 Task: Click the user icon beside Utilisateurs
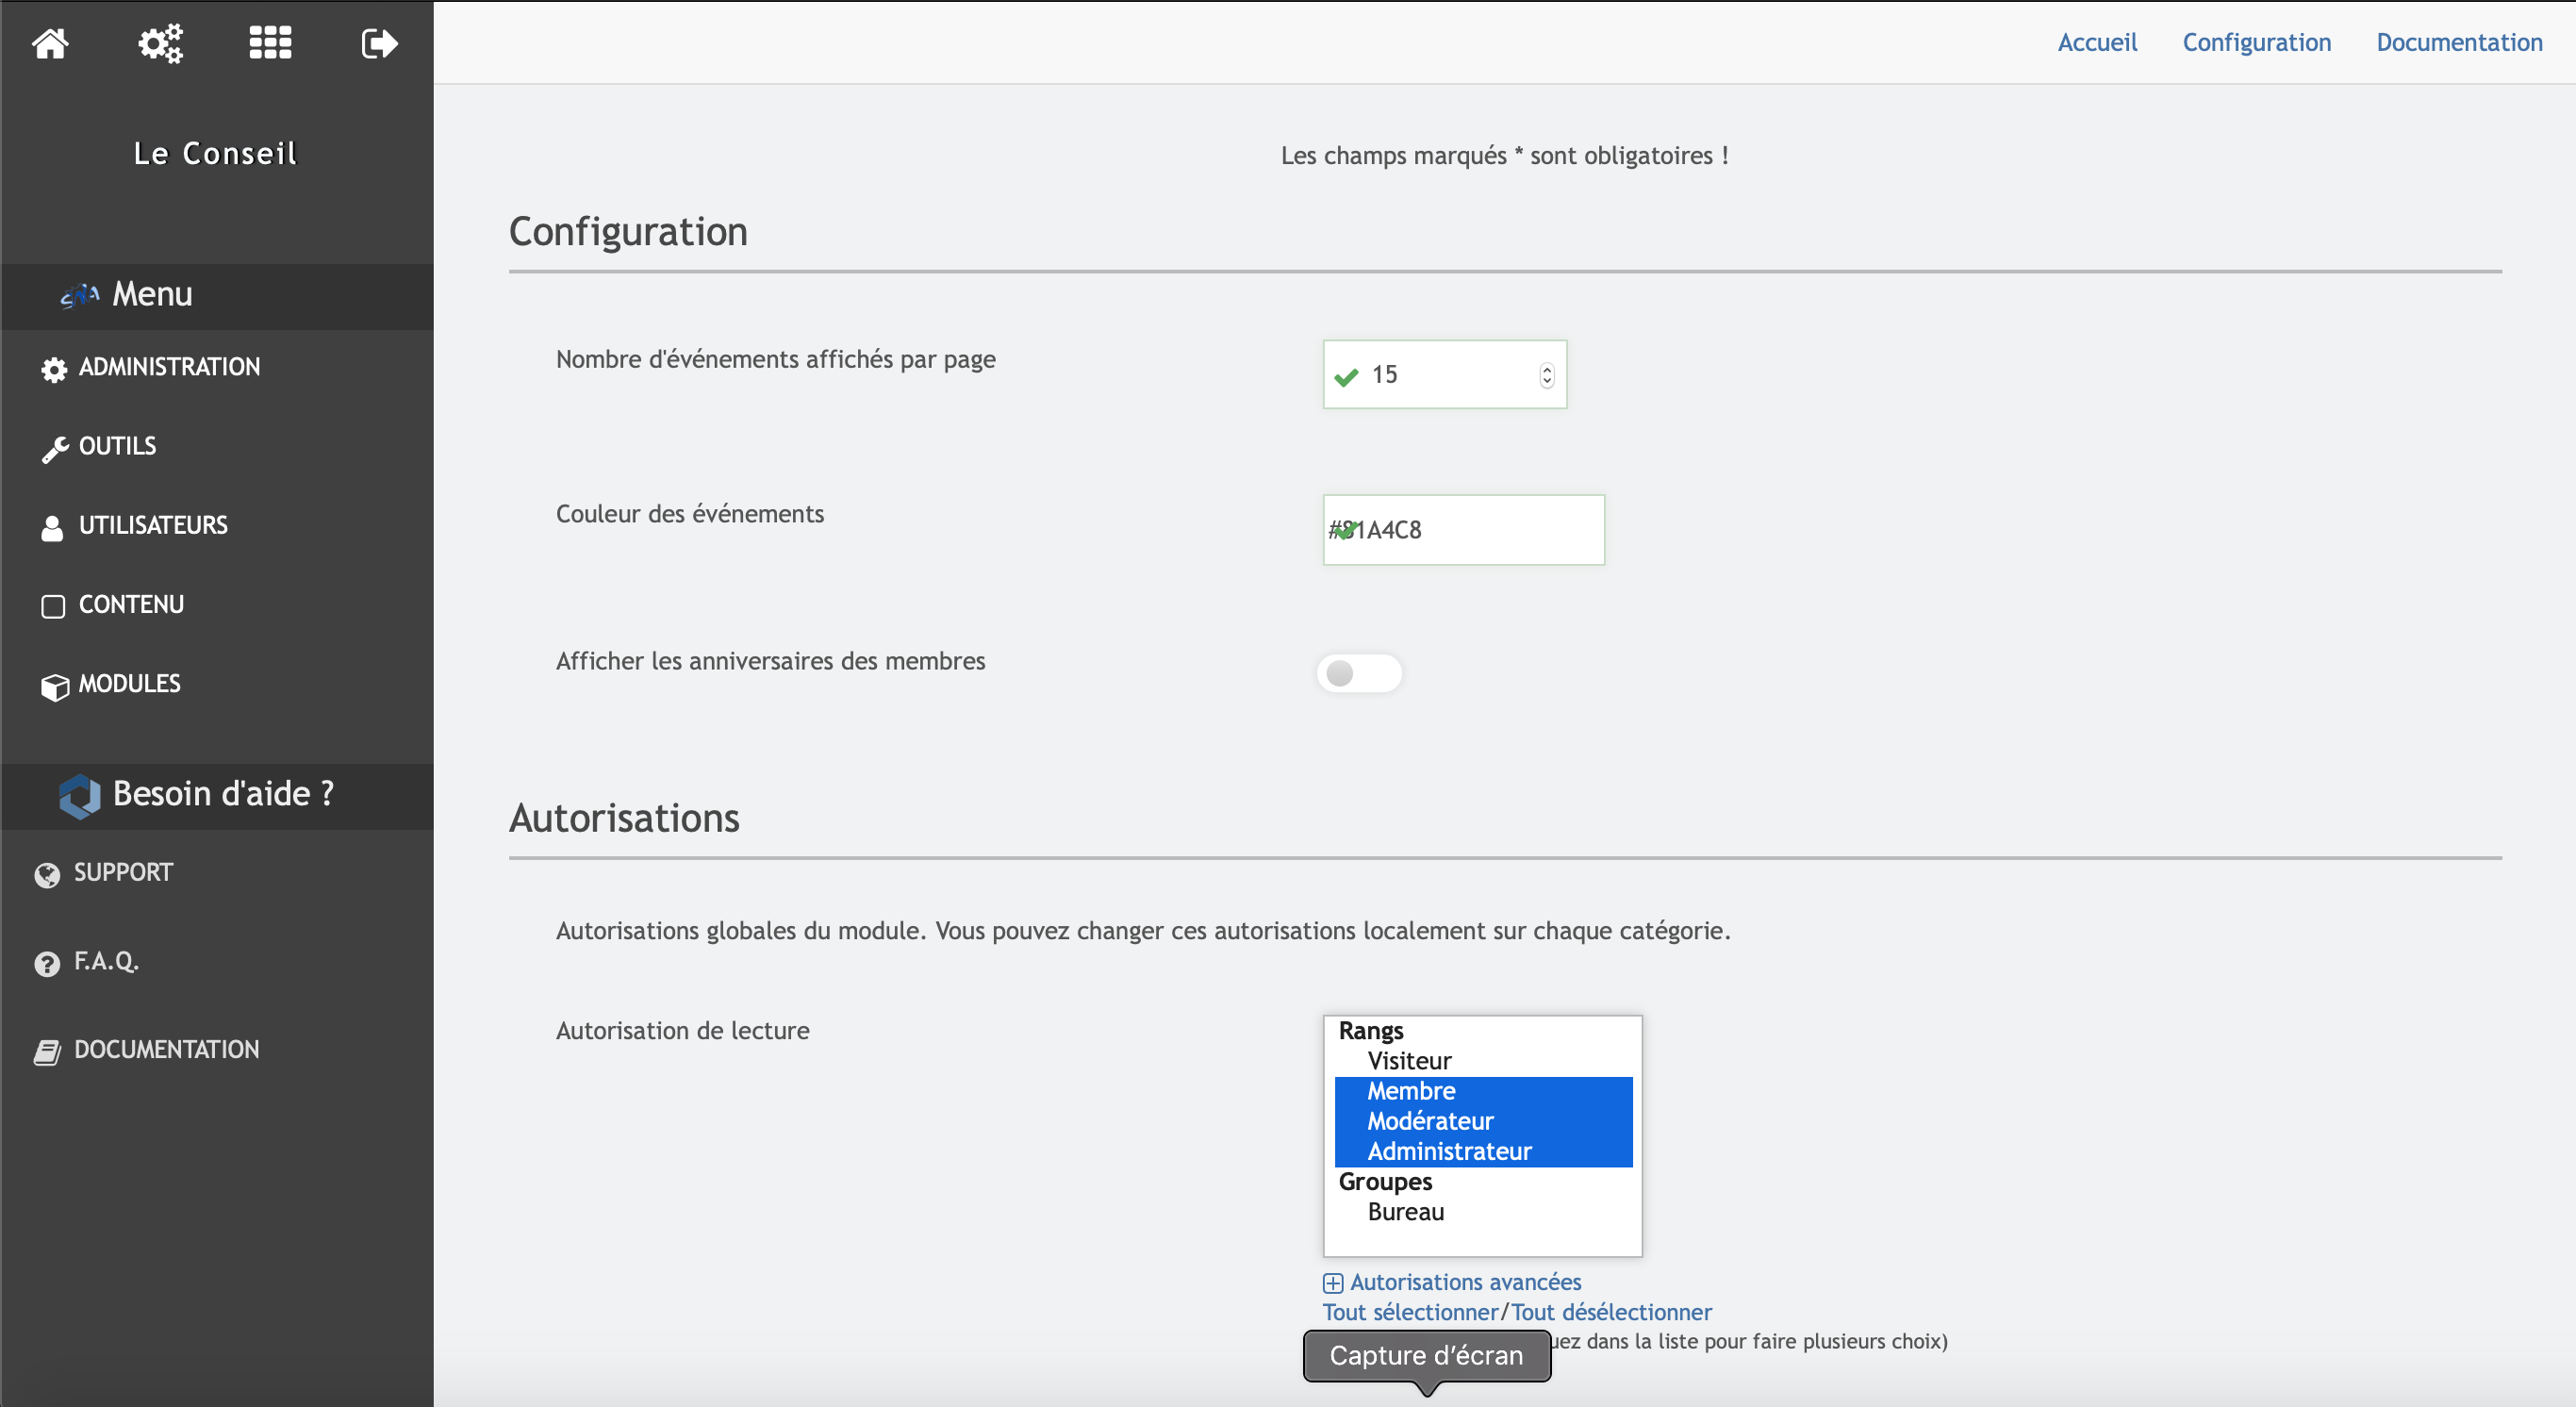[52, 528]
